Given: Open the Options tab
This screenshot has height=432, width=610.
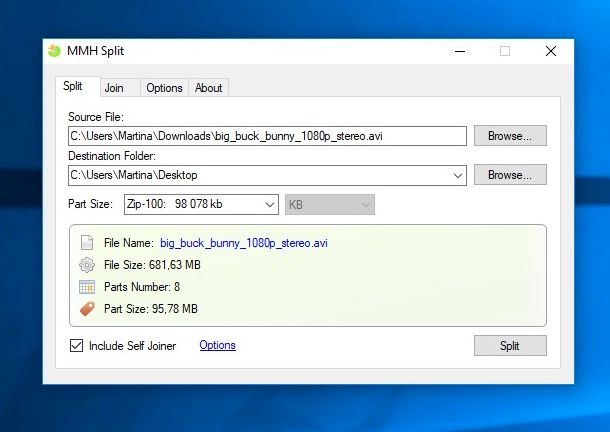Looking at the screenshot, I should [x=164, y=88].
